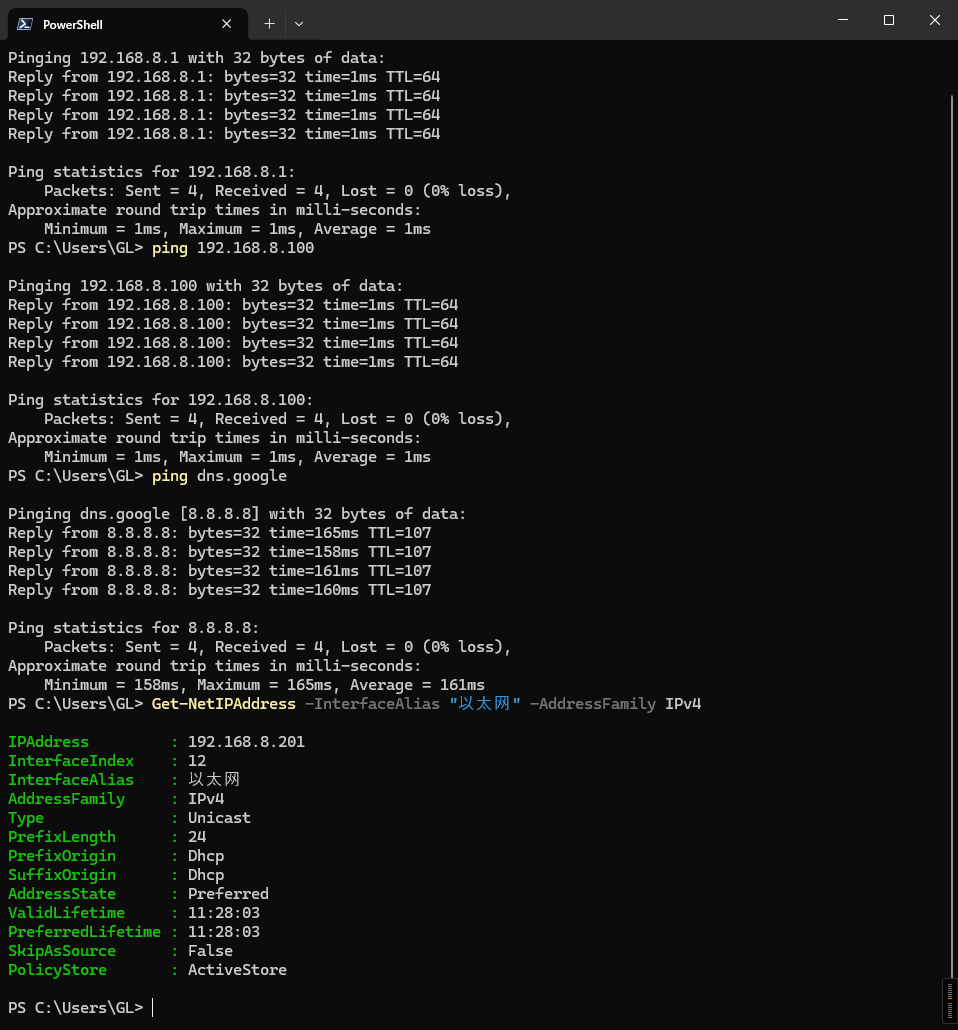The image size is (958, 1030).
Task: Click the Get-NetIPAddress command text
Action: (223, 704)
